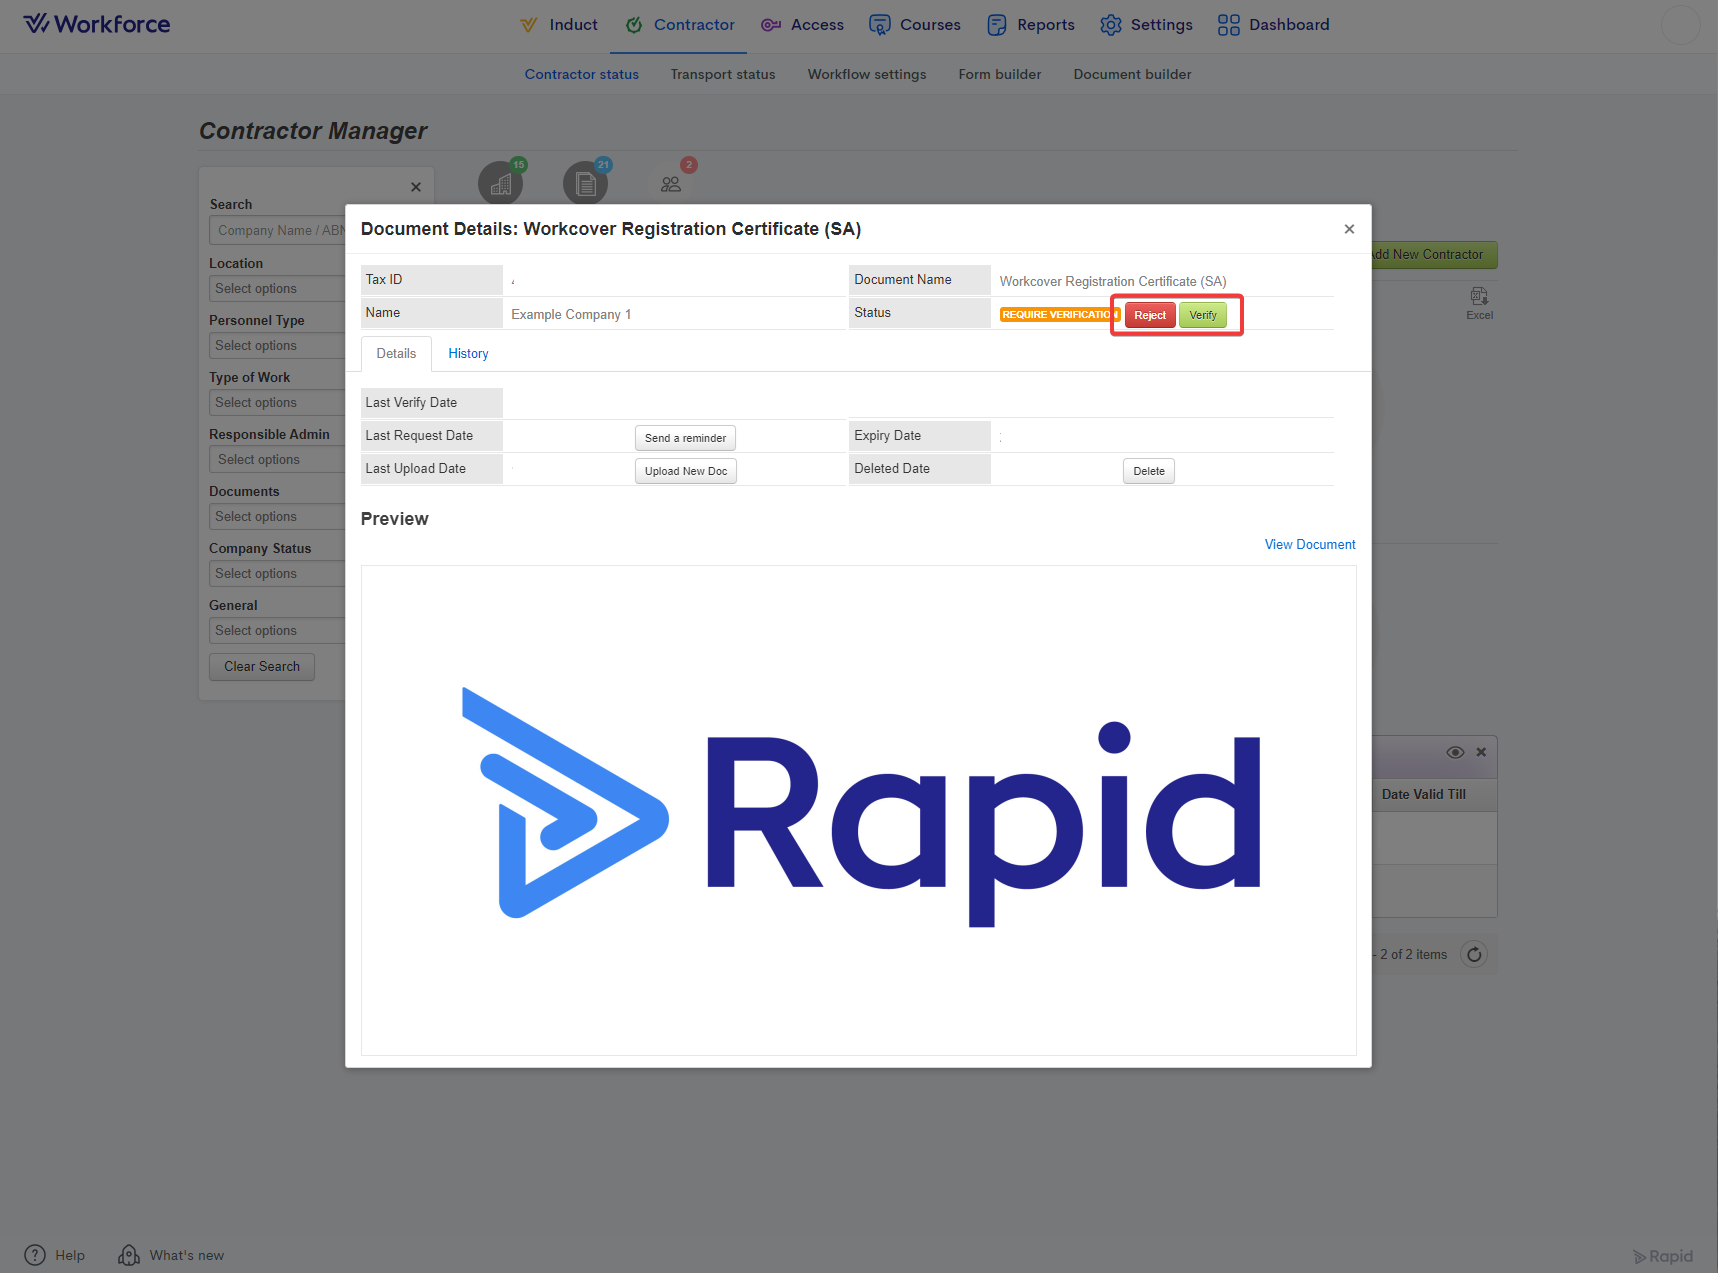Delete the document
The width and height of the screenshot is (1718, 1273).
click(x=1149, y=471)
